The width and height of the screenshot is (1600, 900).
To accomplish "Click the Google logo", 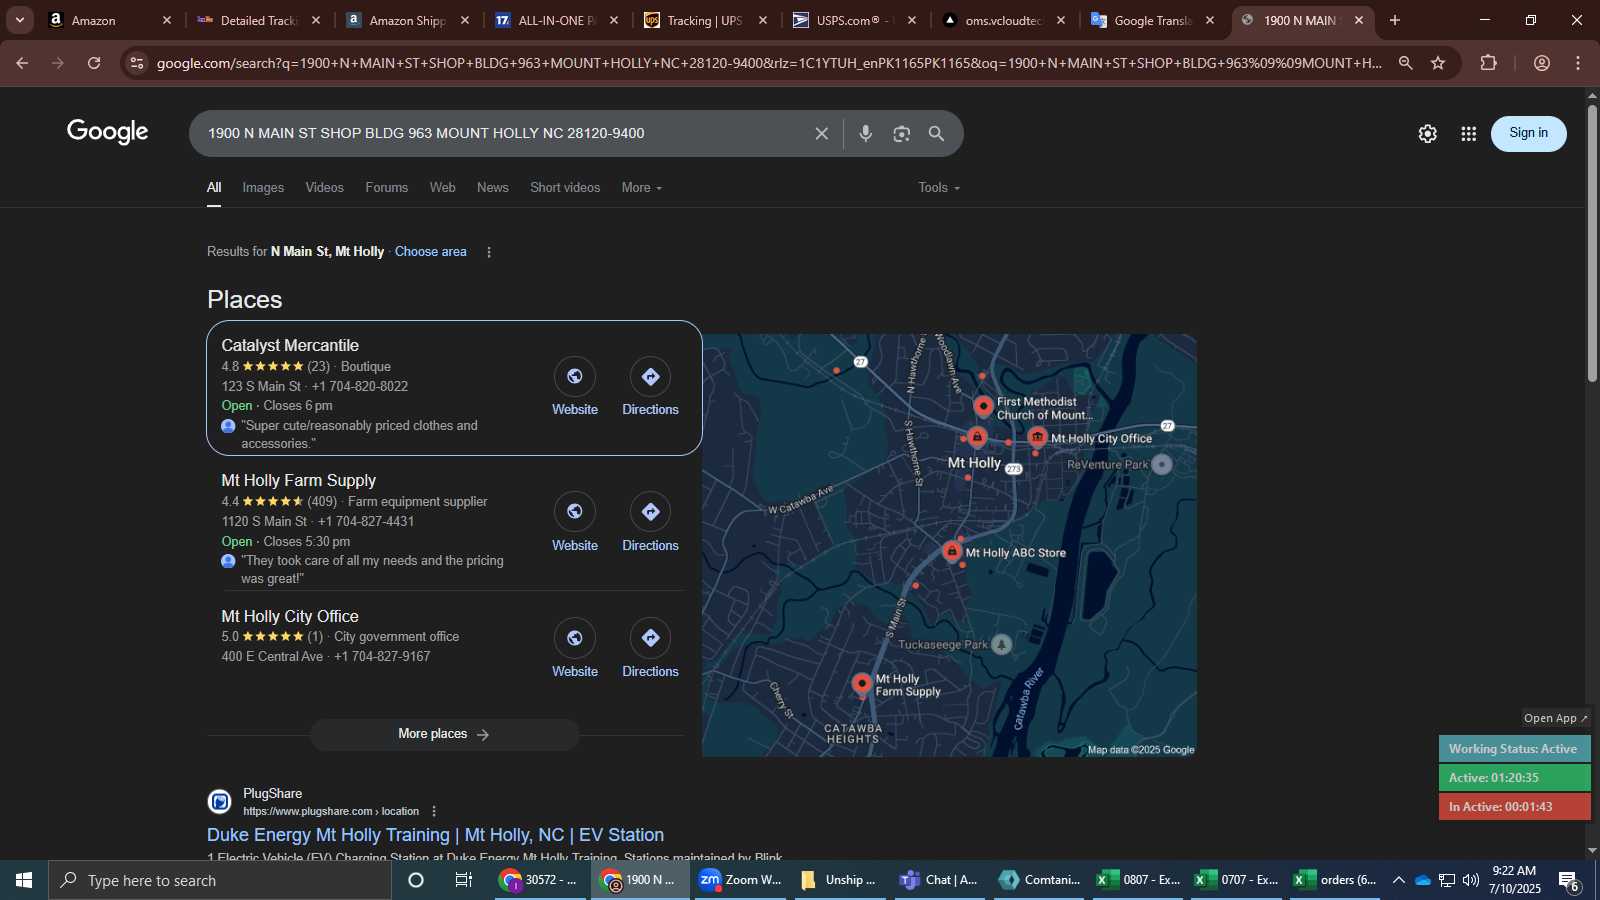I will (x=108, y=132).
